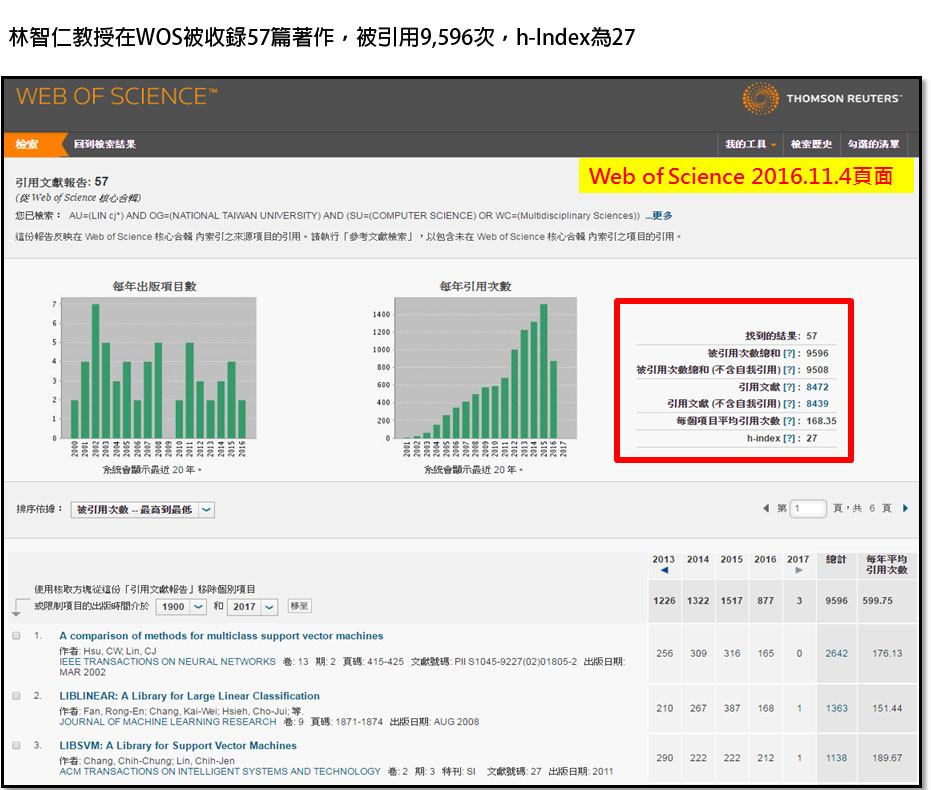Click total citations 1363 for LIBLINEAR
The image size is (931, 790).
tap(837, 708)
